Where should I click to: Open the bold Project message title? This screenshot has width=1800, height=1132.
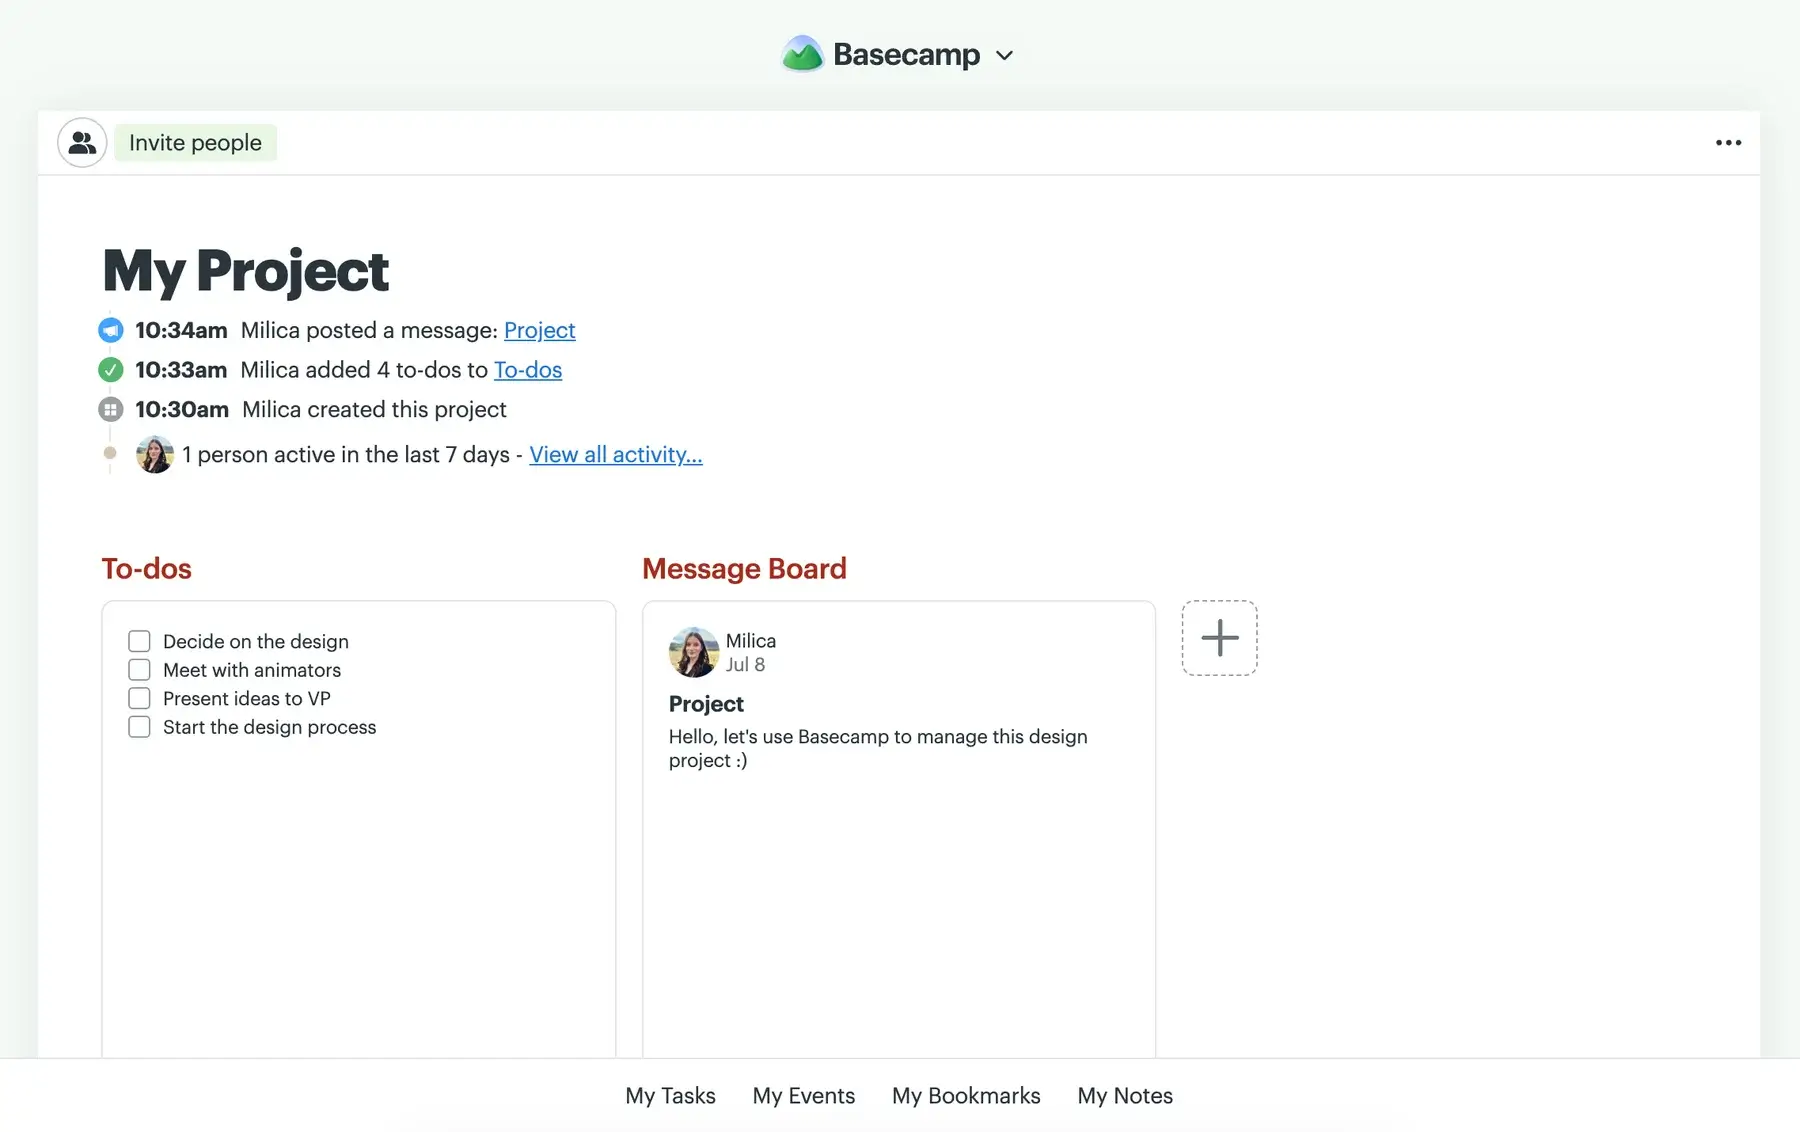tap(706, 704)
